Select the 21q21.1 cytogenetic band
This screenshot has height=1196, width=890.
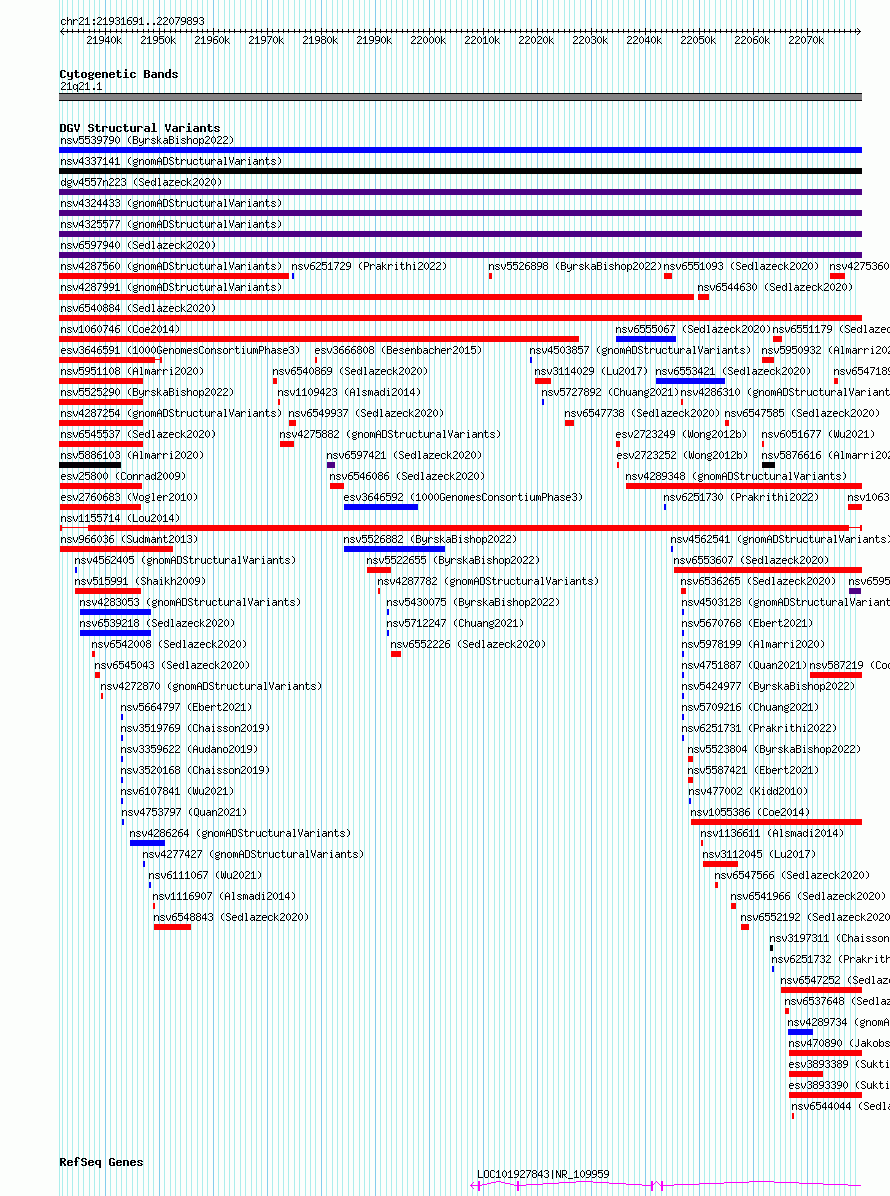pyautogui.click(x=461, y=97)
